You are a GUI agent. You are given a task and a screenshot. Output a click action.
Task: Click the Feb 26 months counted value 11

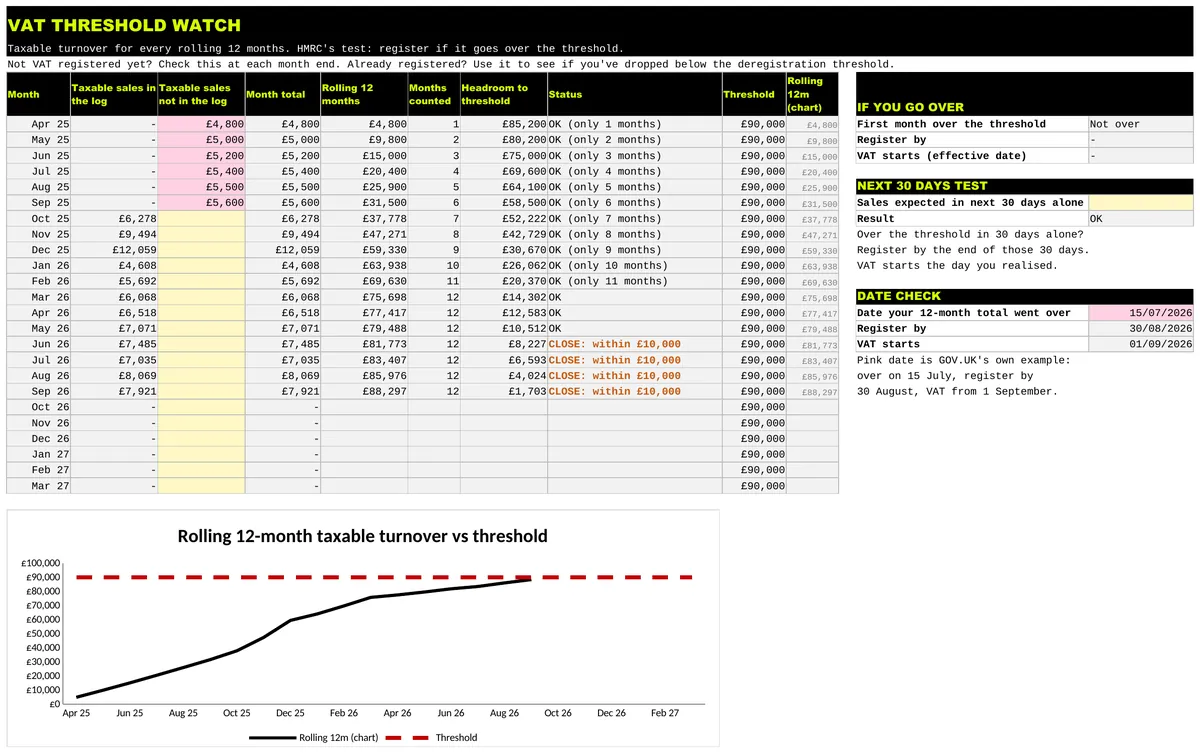[433, 281]
